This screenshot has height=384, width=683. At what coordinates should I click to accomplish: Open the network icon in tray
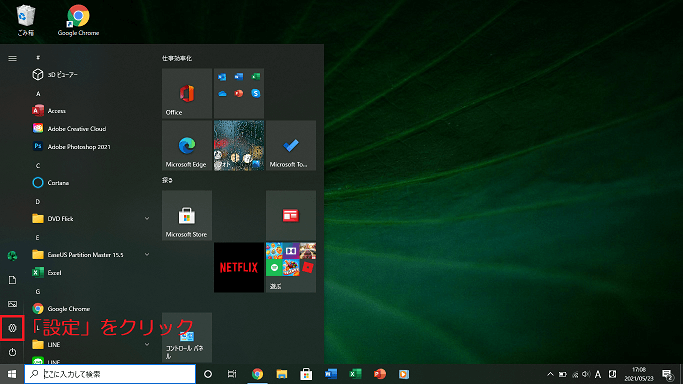[x=575, y=374]
